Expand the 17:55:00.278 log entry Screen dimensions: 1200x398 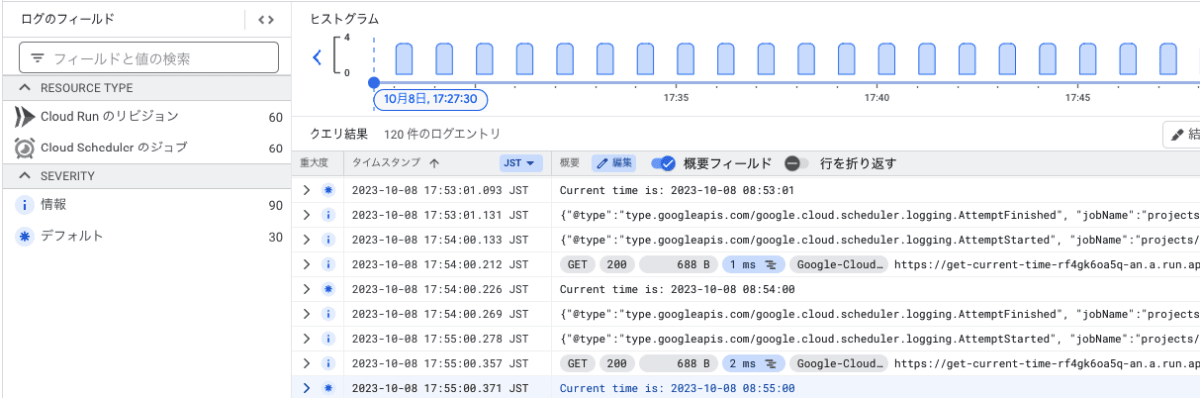307,338
